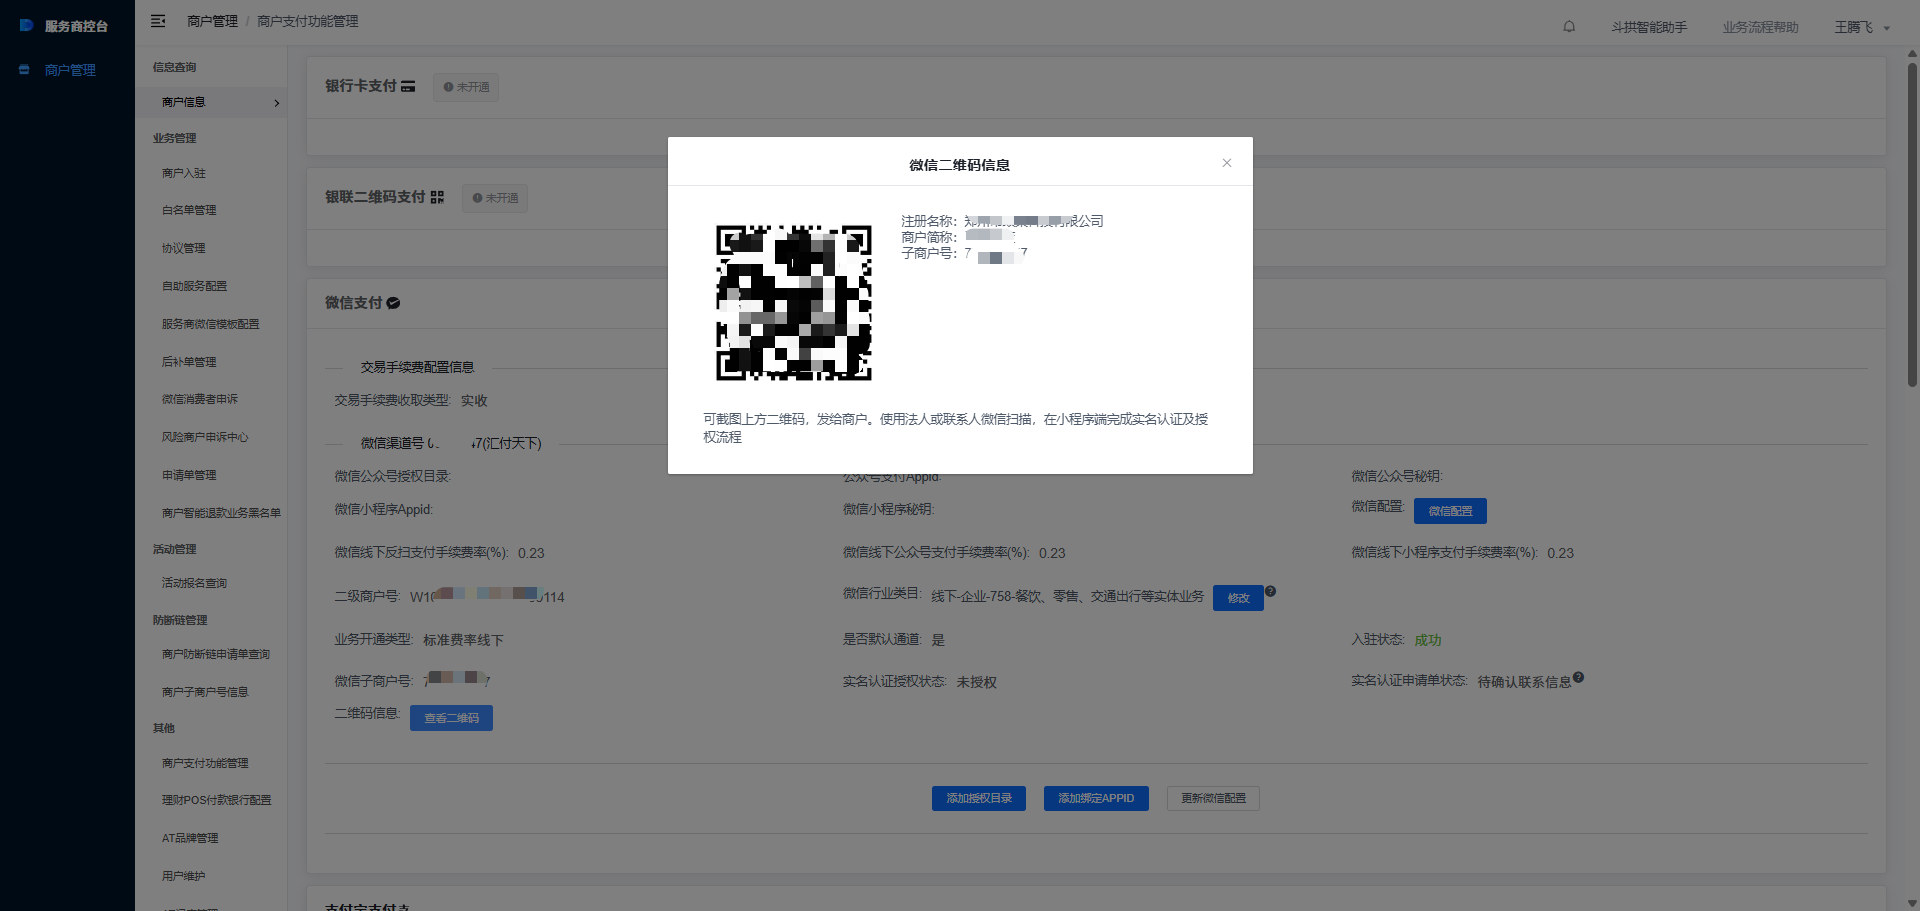
Task: Open 用户维护 menu item
Action: click(184, 876)
